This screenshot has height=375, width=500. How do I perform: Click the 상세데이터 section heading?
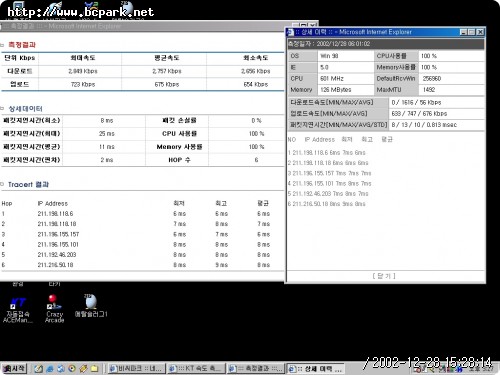tap(25, 109)
